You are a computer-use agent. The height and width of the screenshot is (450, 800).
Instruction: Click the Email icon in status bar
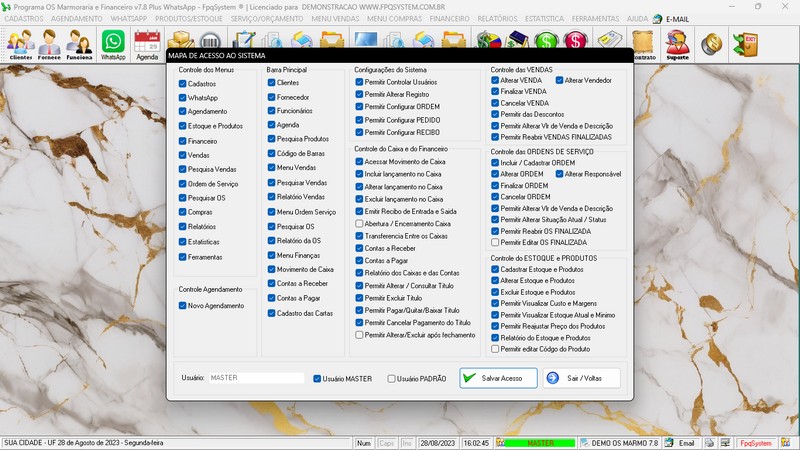coord(669,443)
